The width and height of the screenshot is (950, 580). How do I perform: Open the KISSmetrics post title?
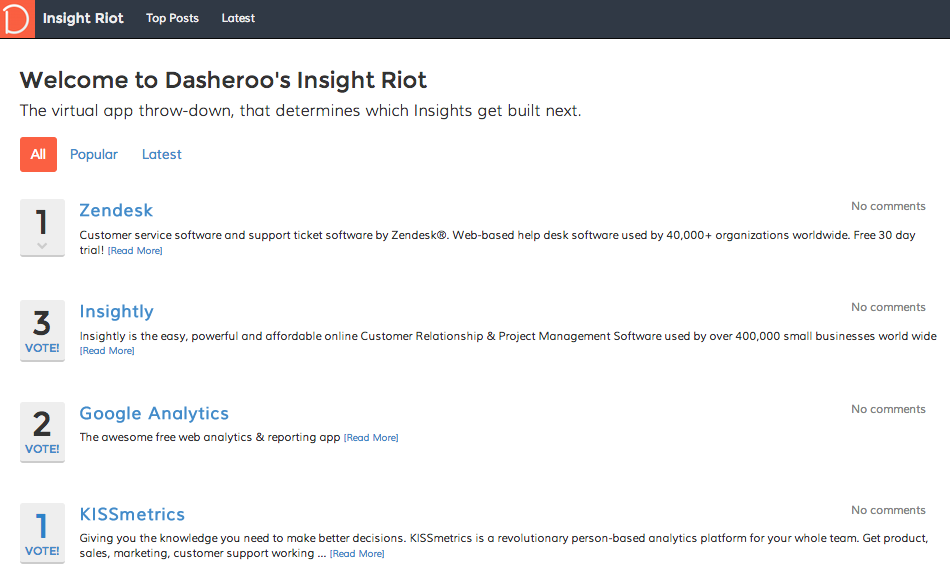point(132,514)
